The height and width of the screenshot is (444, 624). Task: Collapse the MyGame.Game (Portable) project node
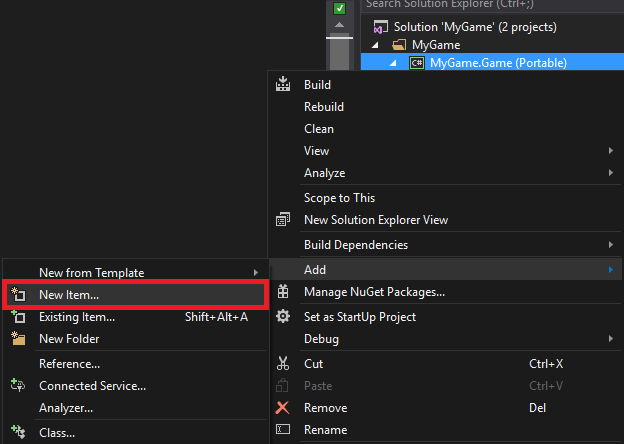pos(393,63)
